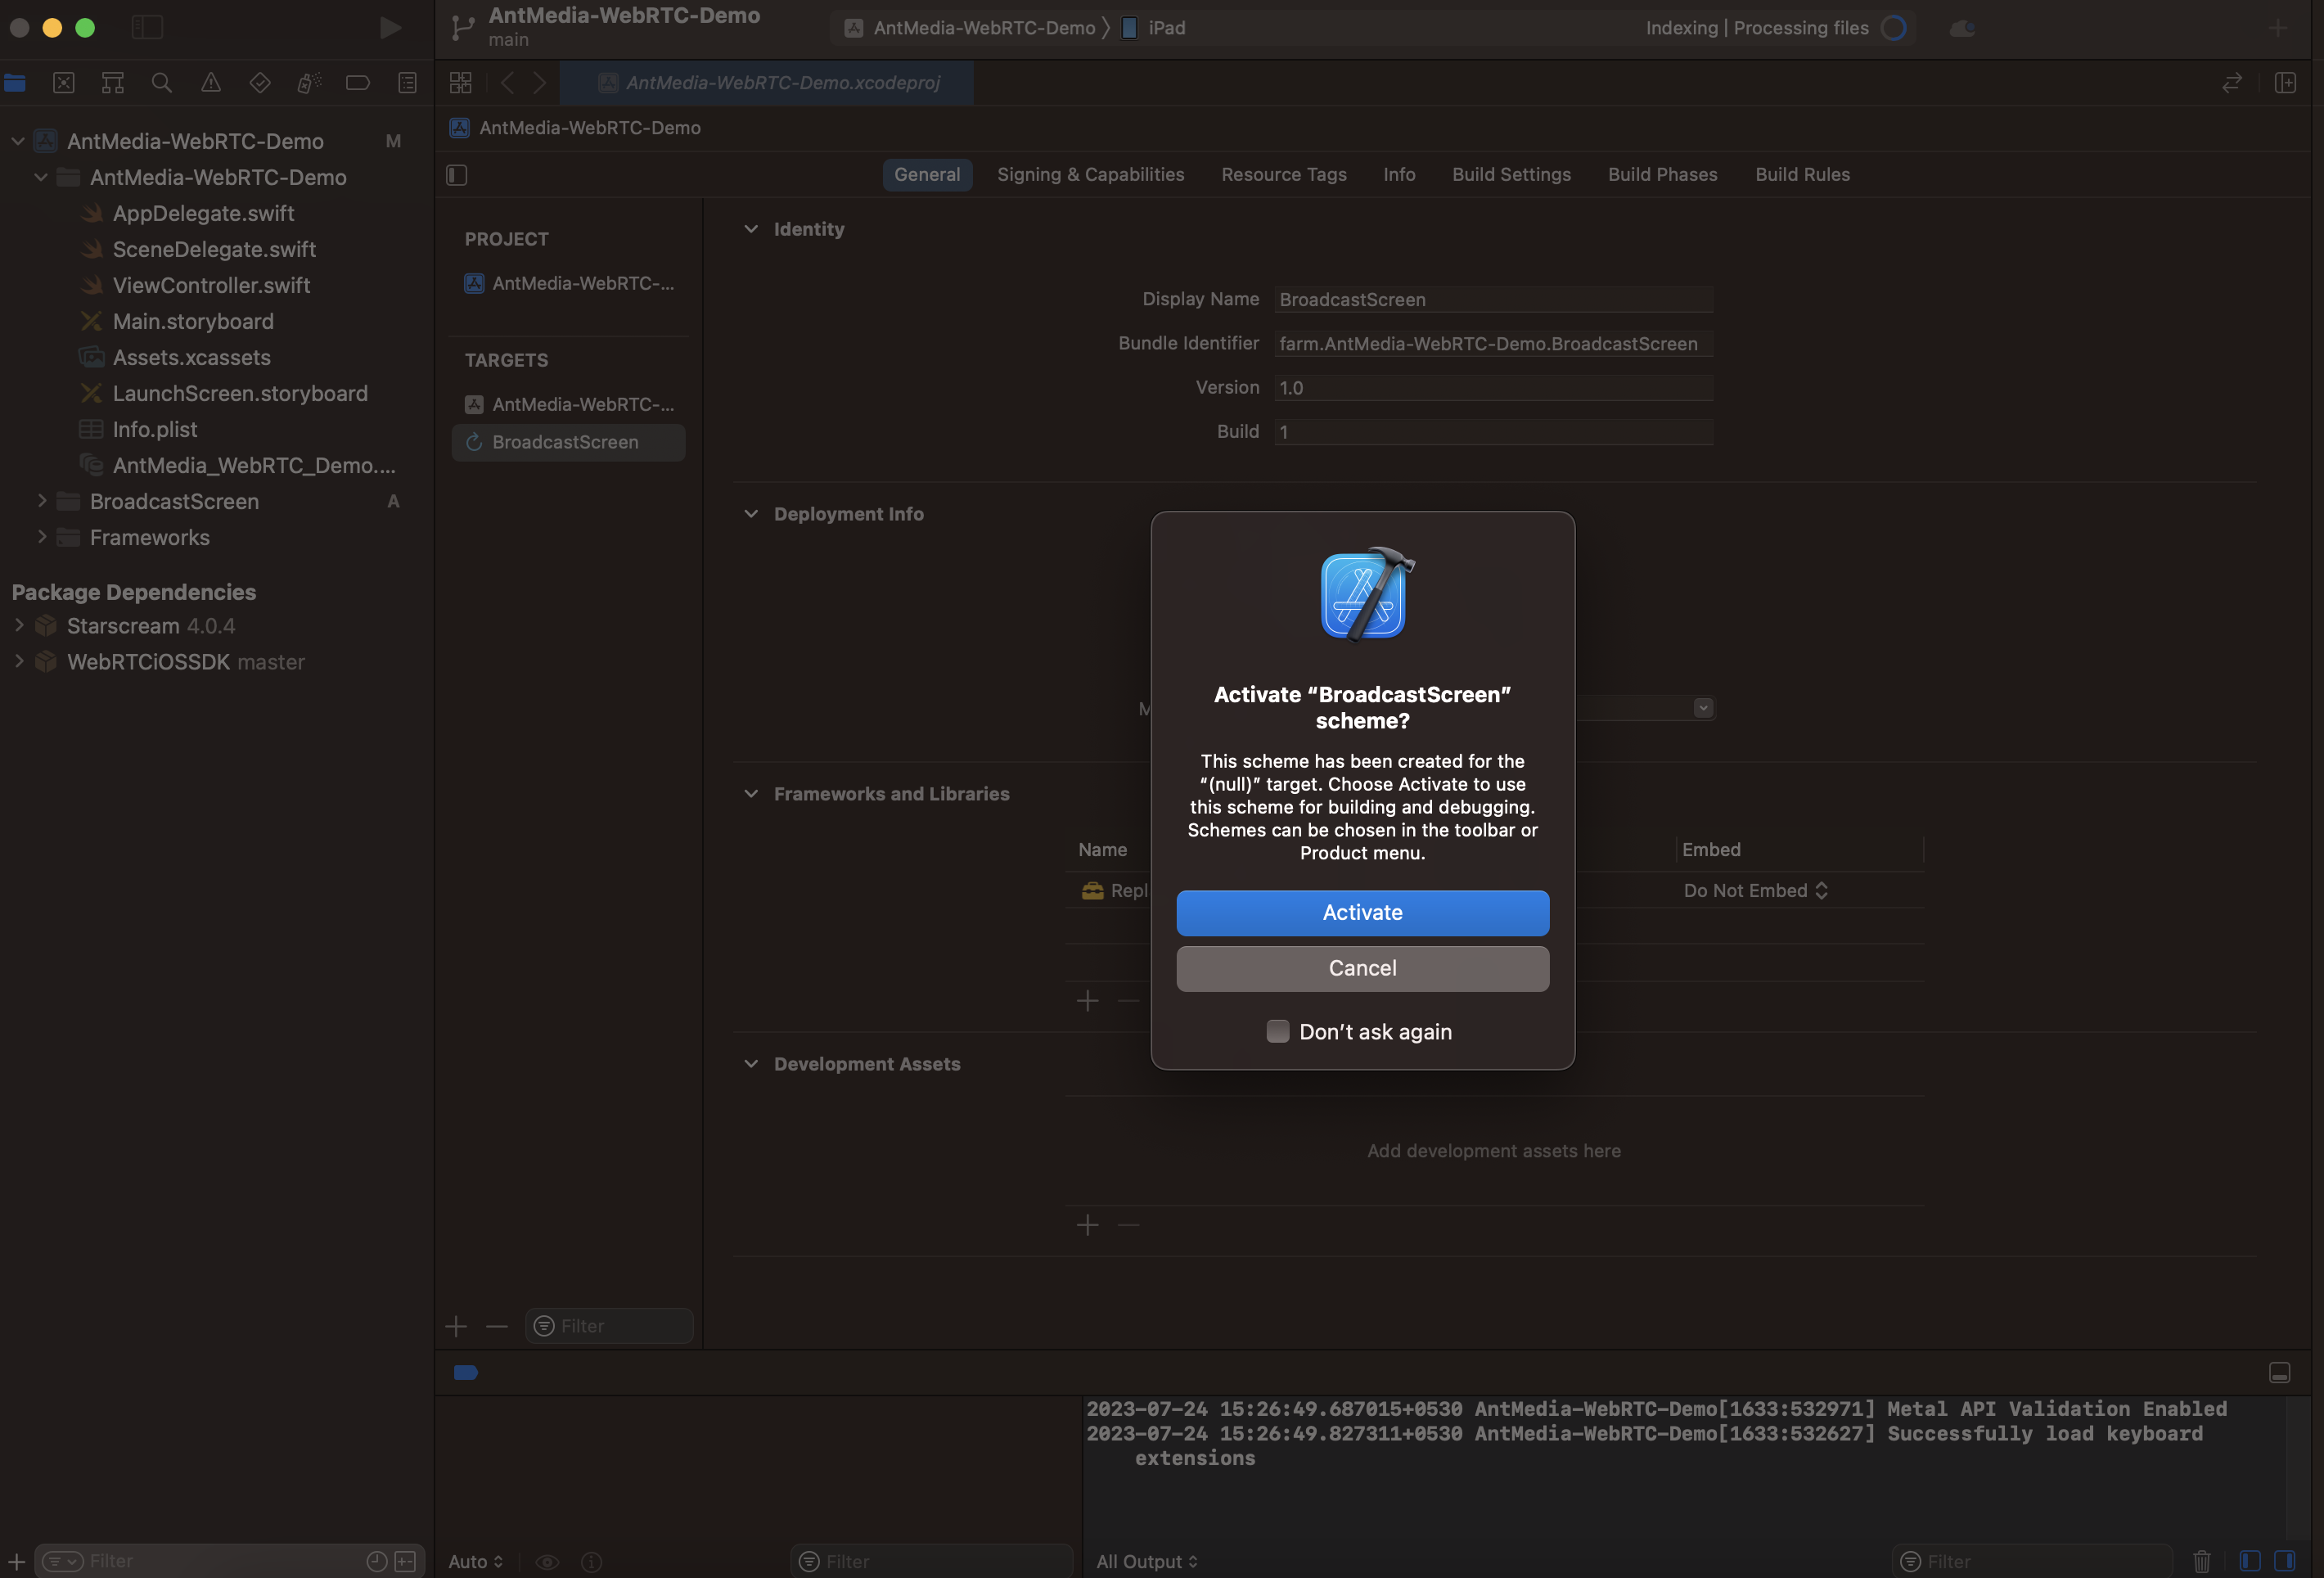This screenshot has width=2324, height=1578.
Task: Select the BroadcastScreen target
Action: 568,443
